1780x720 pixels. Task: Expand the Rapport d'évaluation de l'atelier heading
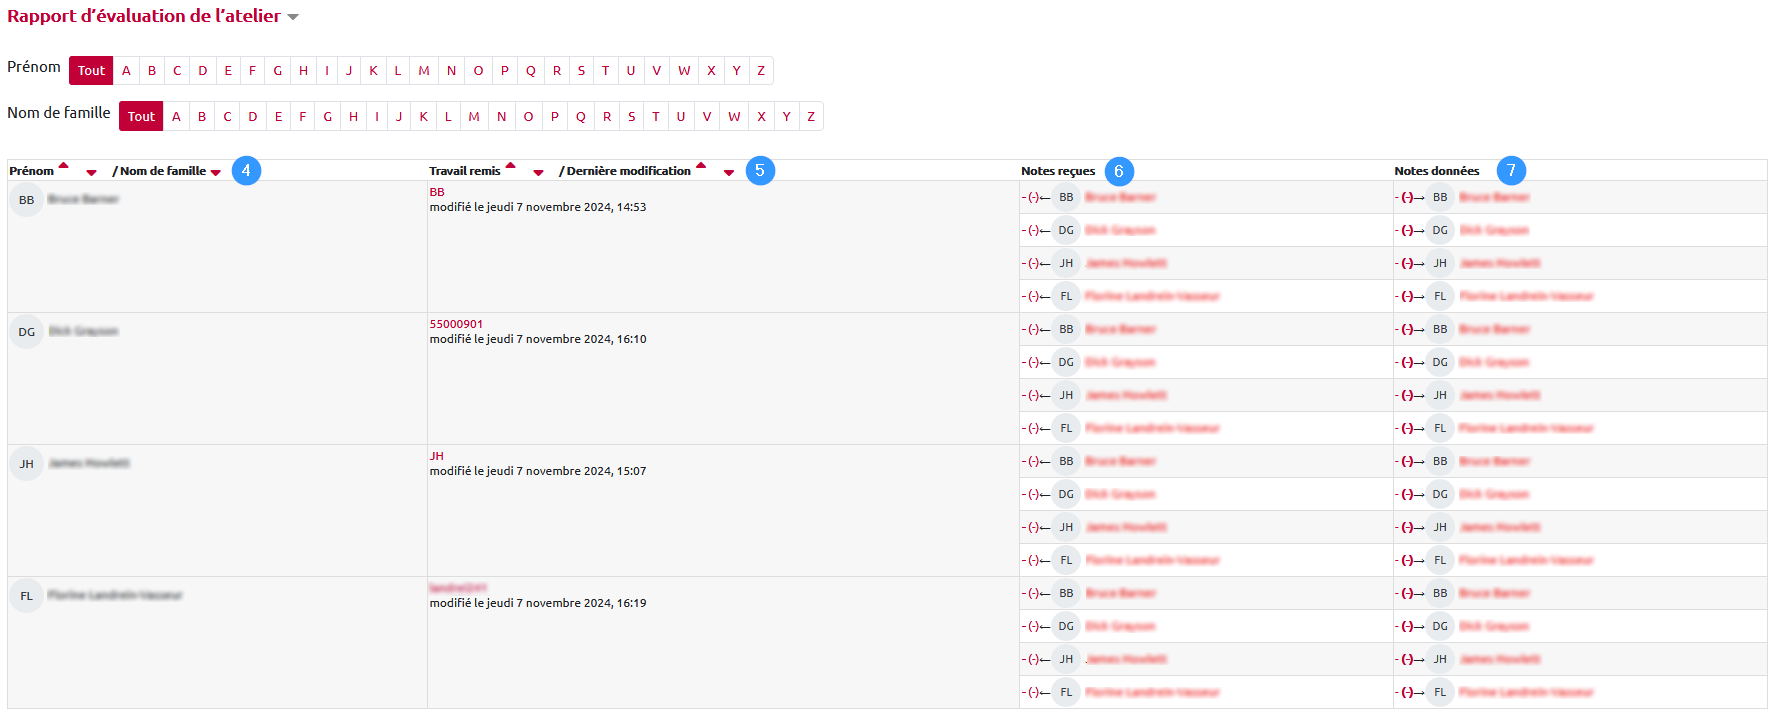click(293, 17)
